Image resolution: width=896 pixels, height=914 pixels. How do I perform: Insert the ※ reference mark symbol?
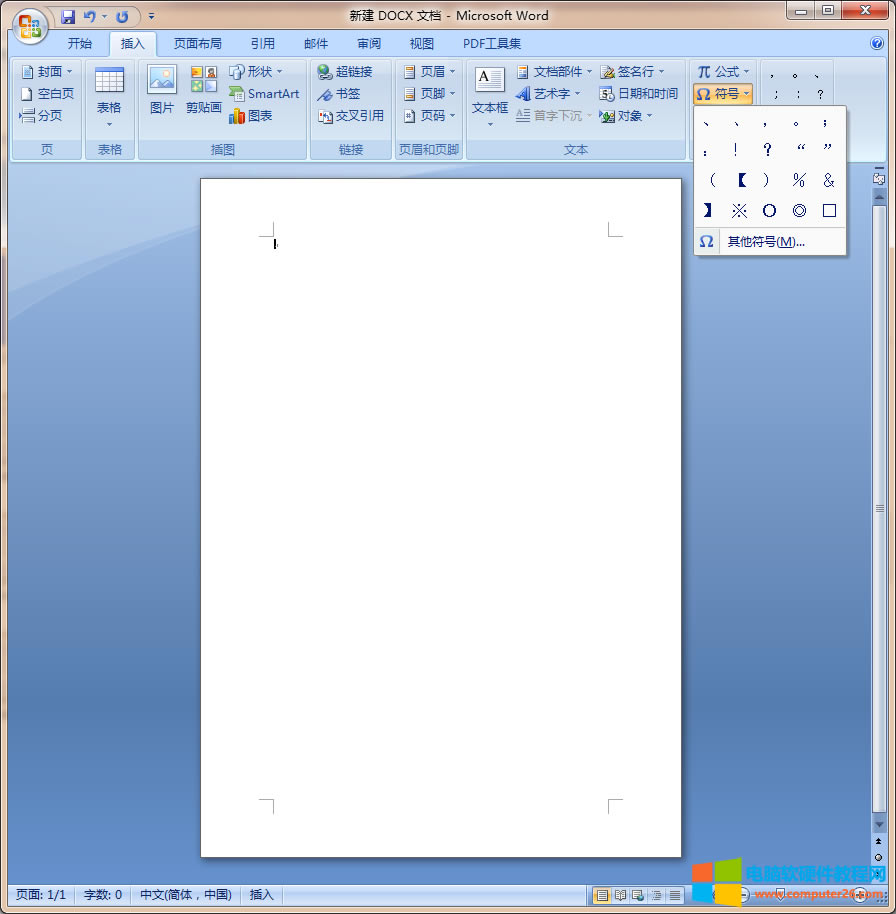[739, 210]
